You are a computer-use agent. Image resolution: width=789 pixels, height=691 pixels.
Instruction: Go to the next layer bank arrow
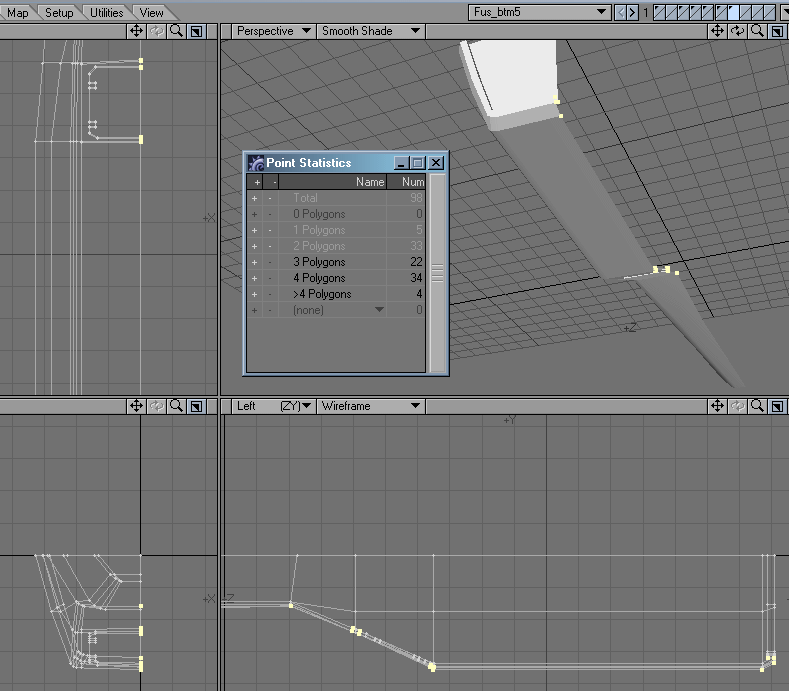632,12
